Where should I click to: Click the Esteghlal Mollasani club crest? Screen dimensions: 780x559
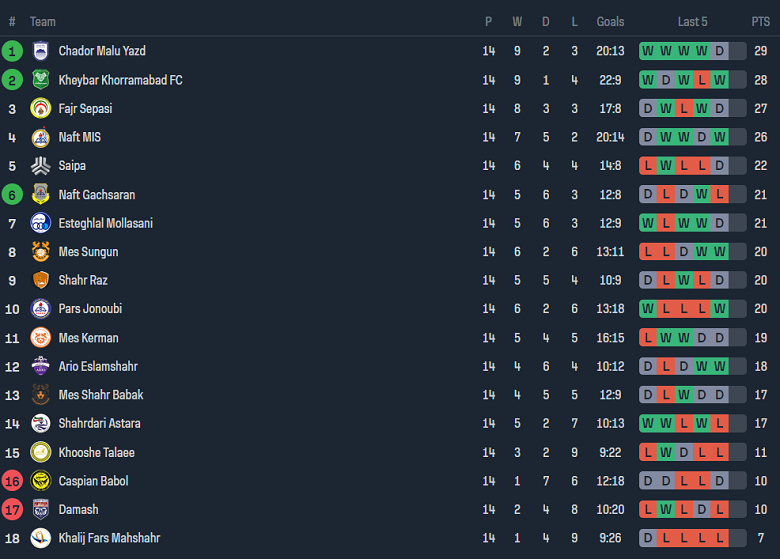(x=40, y=223)
